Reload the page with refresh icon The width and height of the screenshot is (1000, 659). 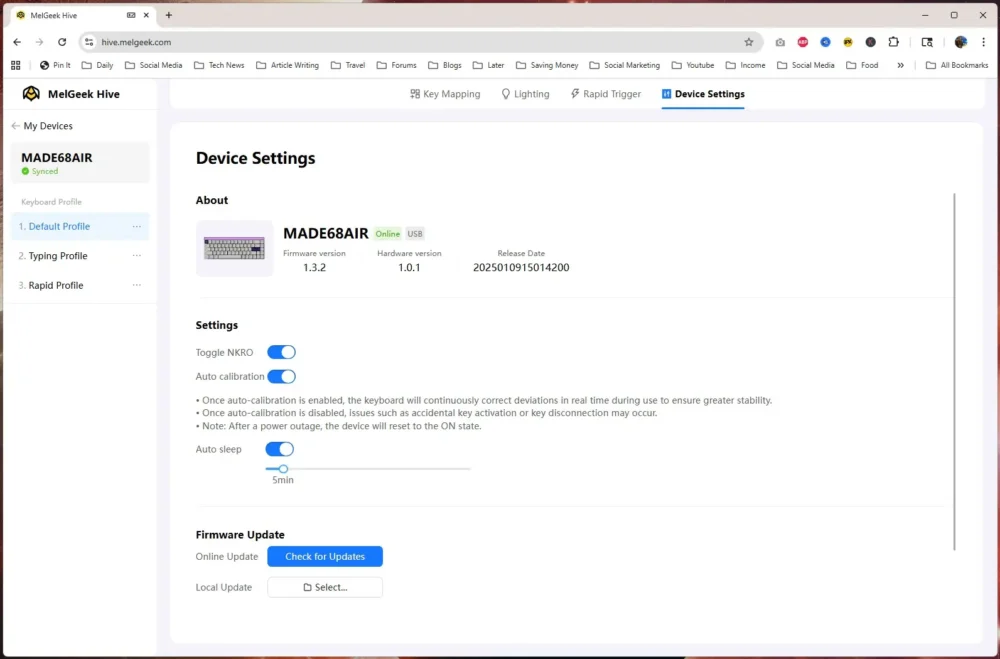coord(62,42)
